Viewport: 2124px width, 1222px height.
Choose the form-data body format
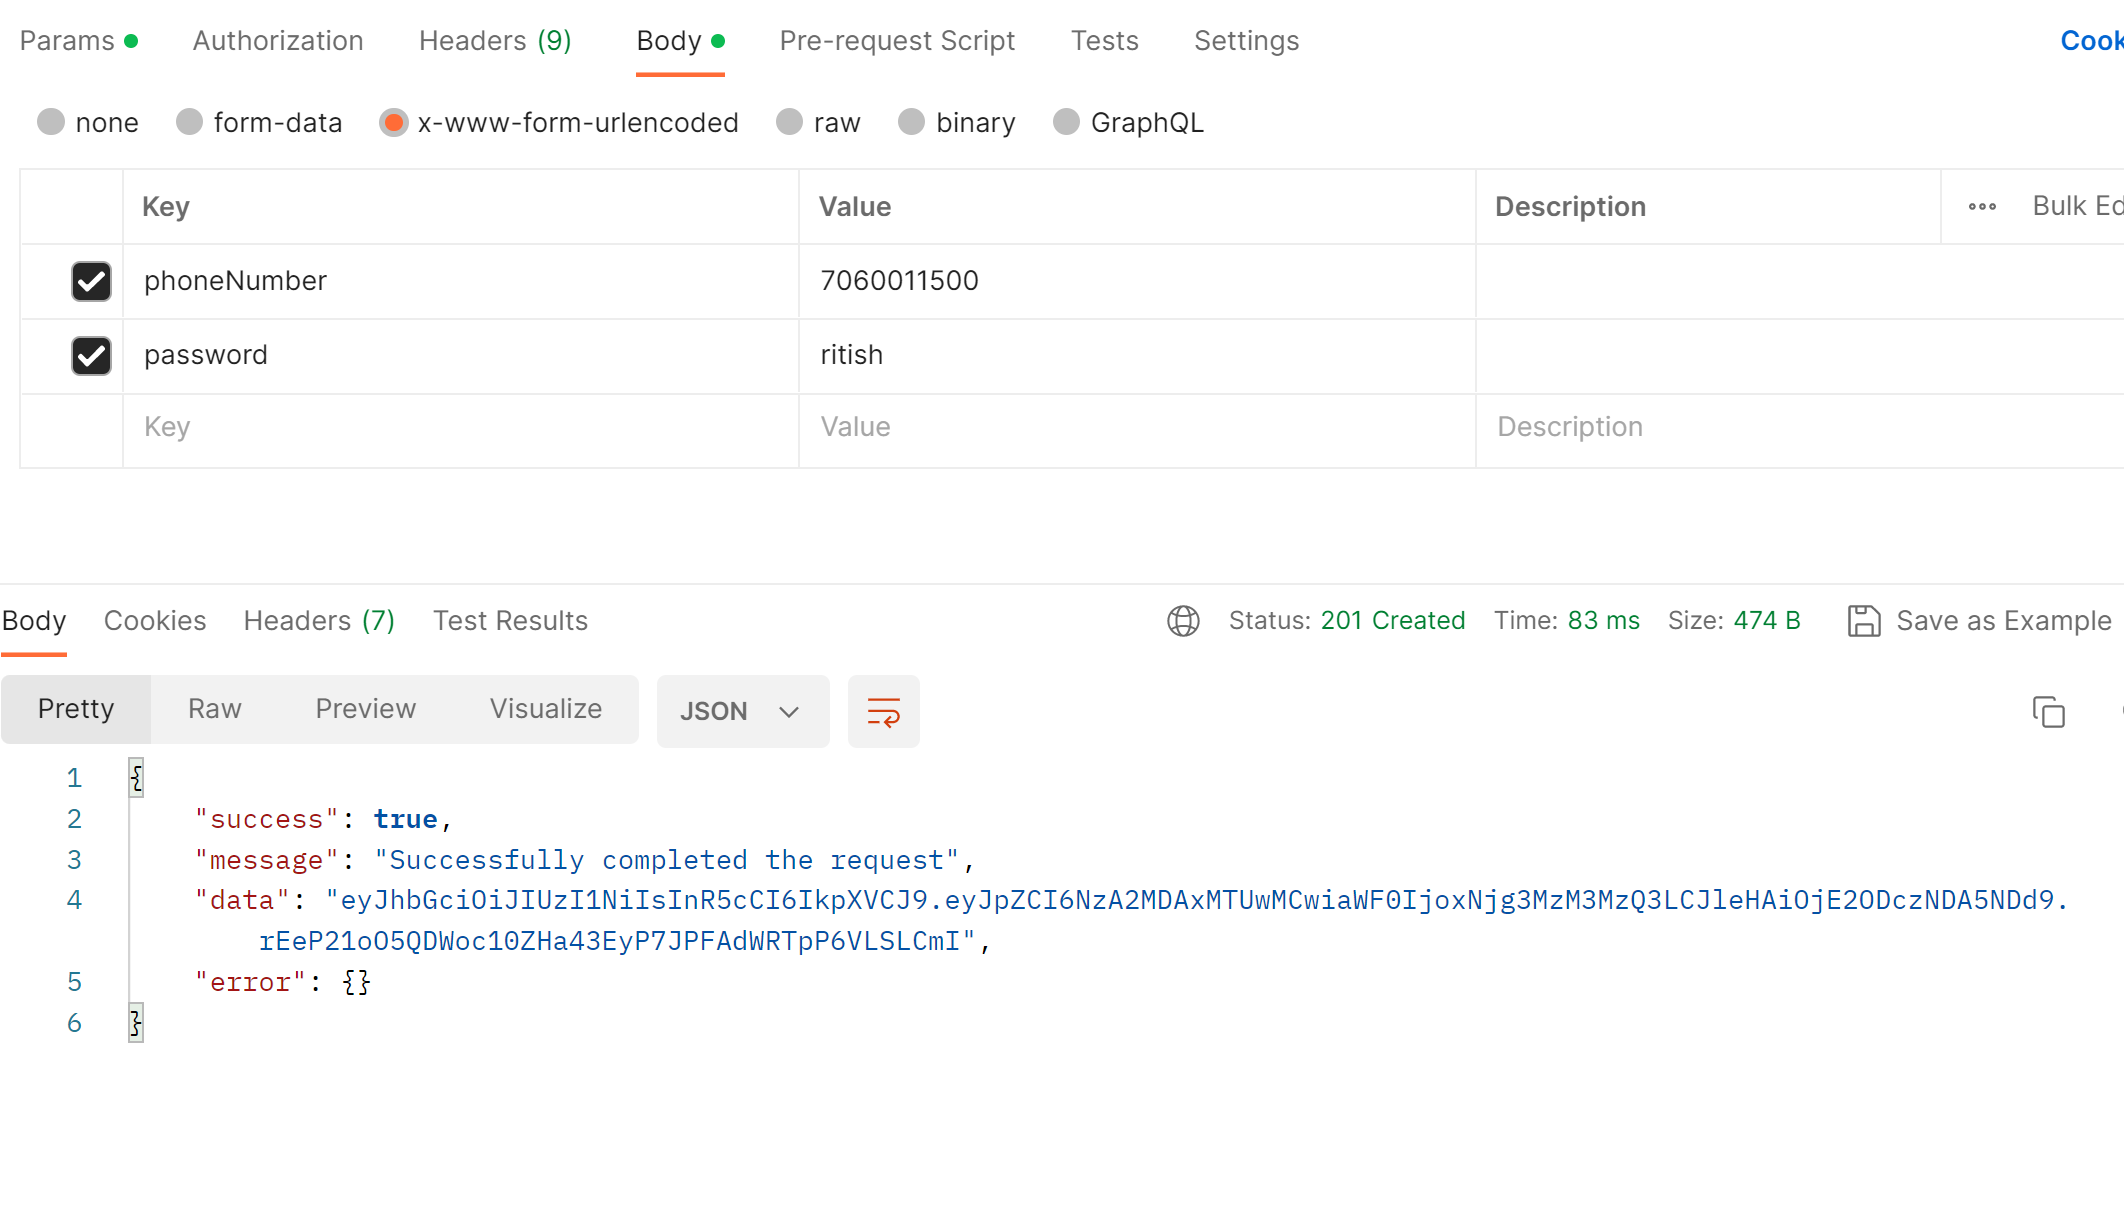pyautogui.click(x=189, y=122)
